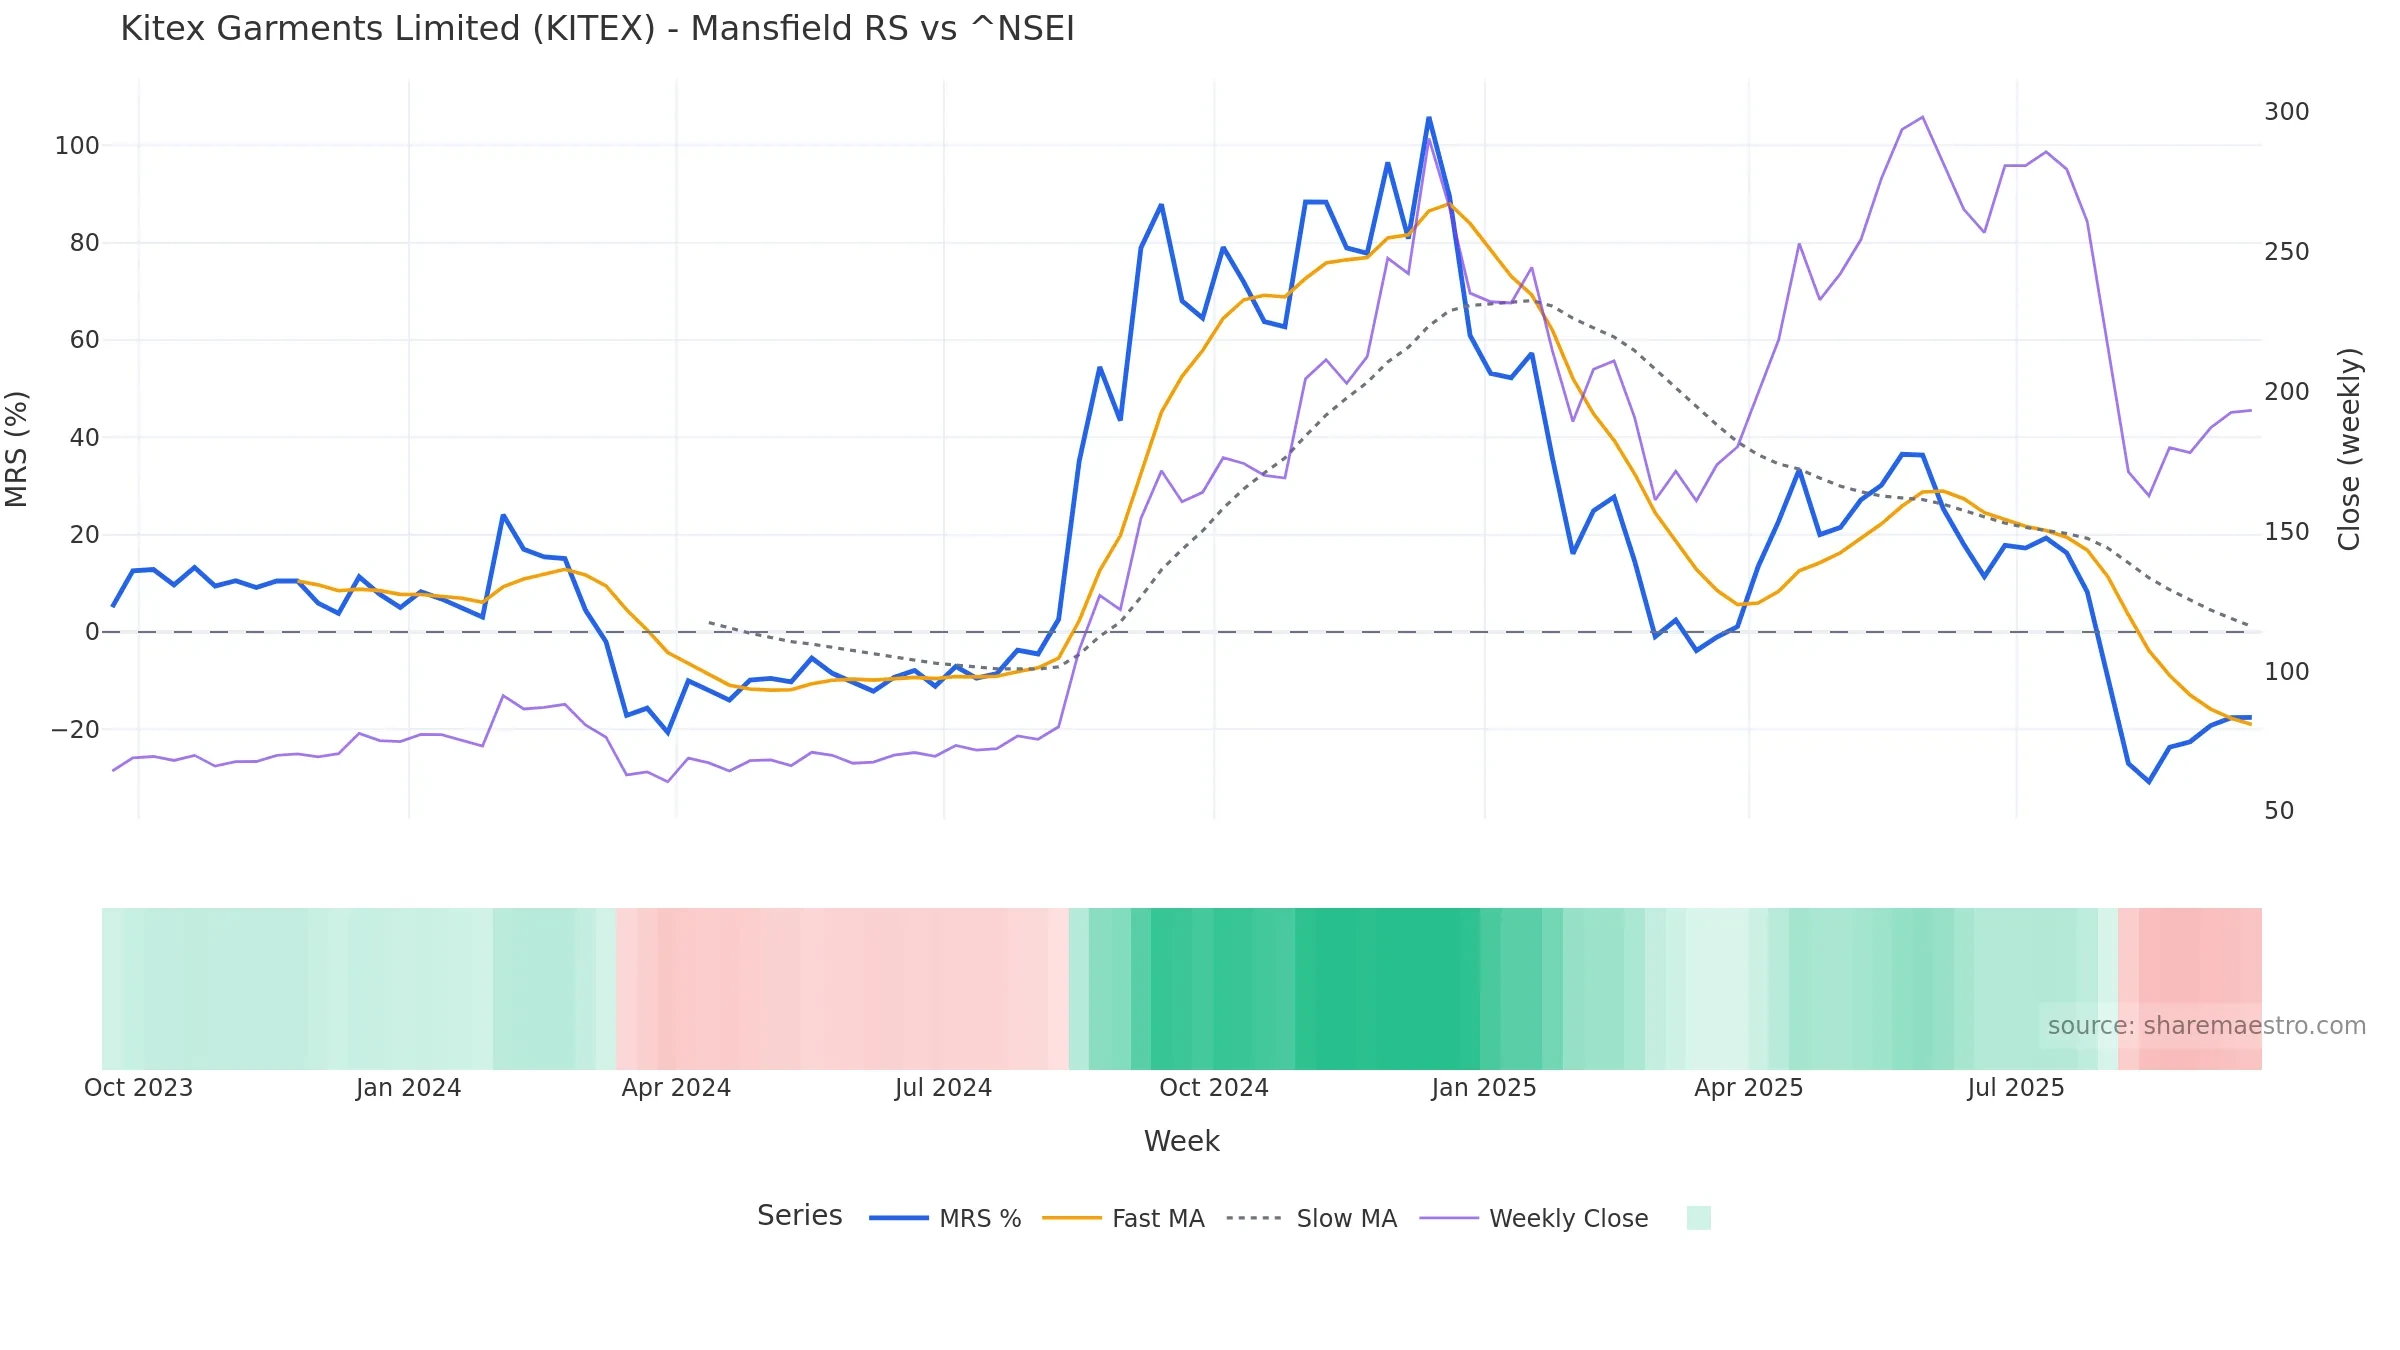The width and height of the screenshot is (2400, 1350).
Task: Click the Jan 2024 axis tick label
Action: coord(408,1087)
